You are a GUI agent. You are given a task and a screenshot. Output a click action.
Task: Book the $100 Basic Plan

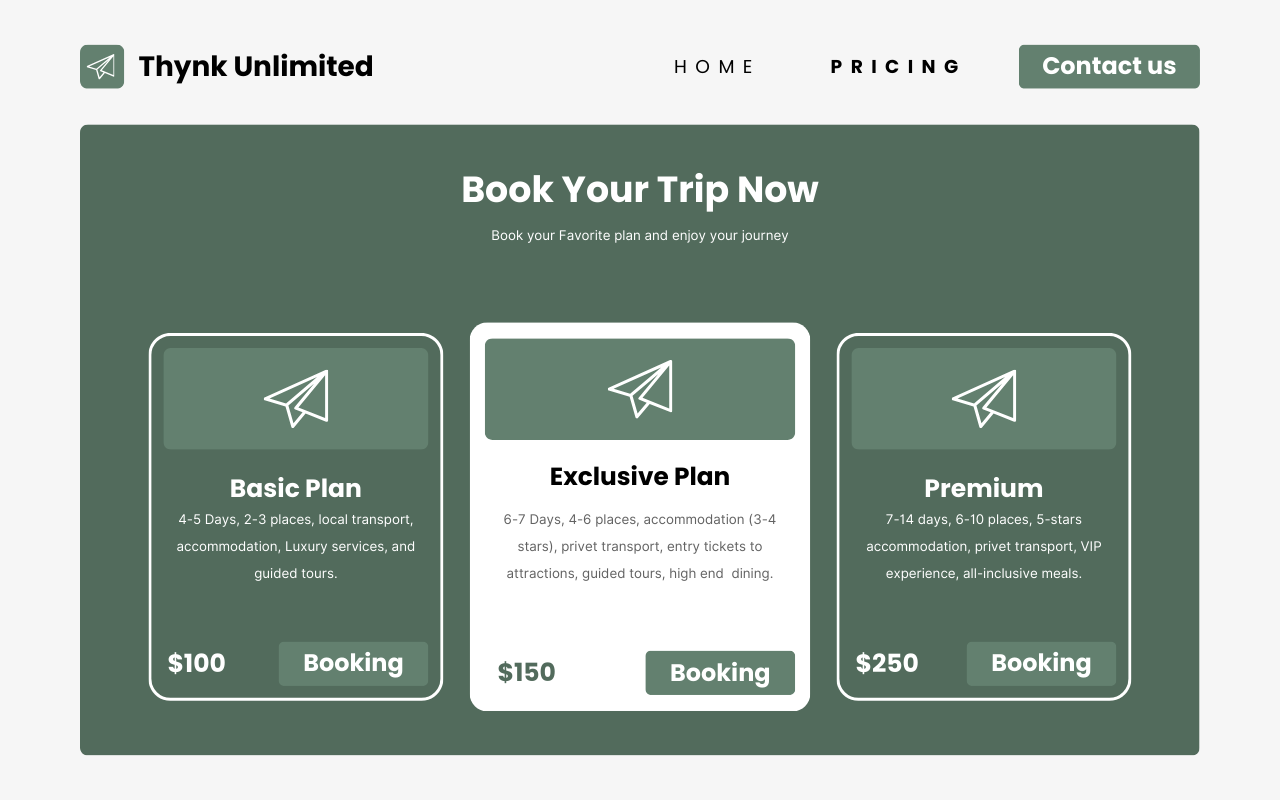coord(353,664)
